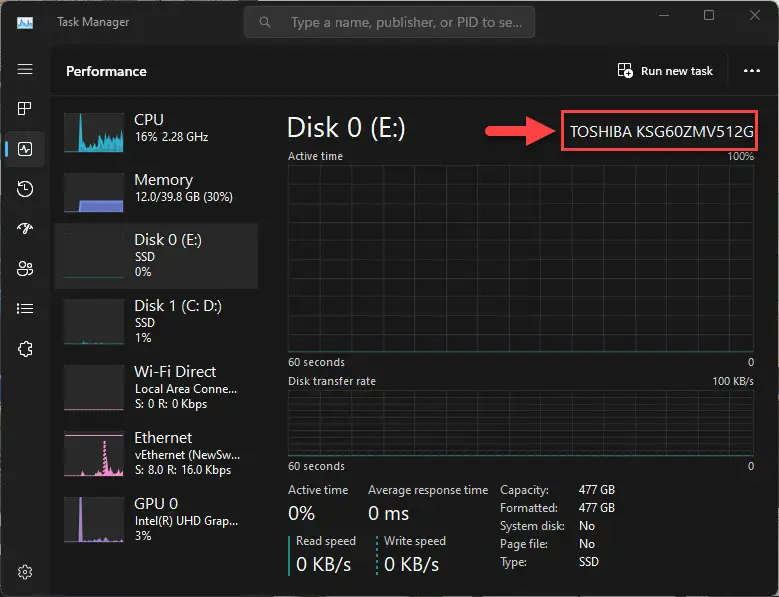Select Memory in the performance list
This screenshot has height=597, width=779.
pyautogui.click(x=156, y=192)
